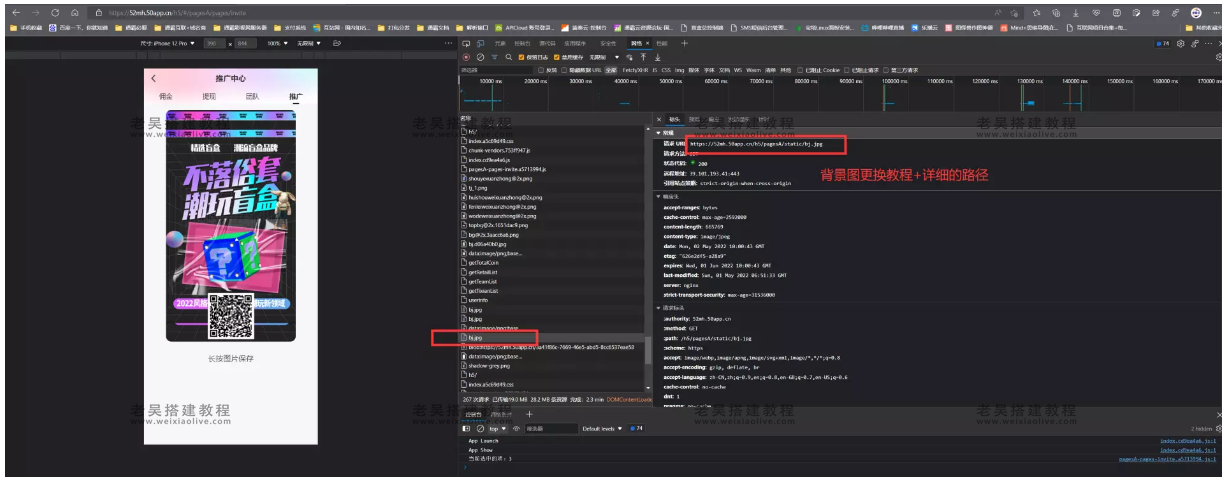Reload the page in browser toolbar

pyautogui.click(x=54, y=12)
